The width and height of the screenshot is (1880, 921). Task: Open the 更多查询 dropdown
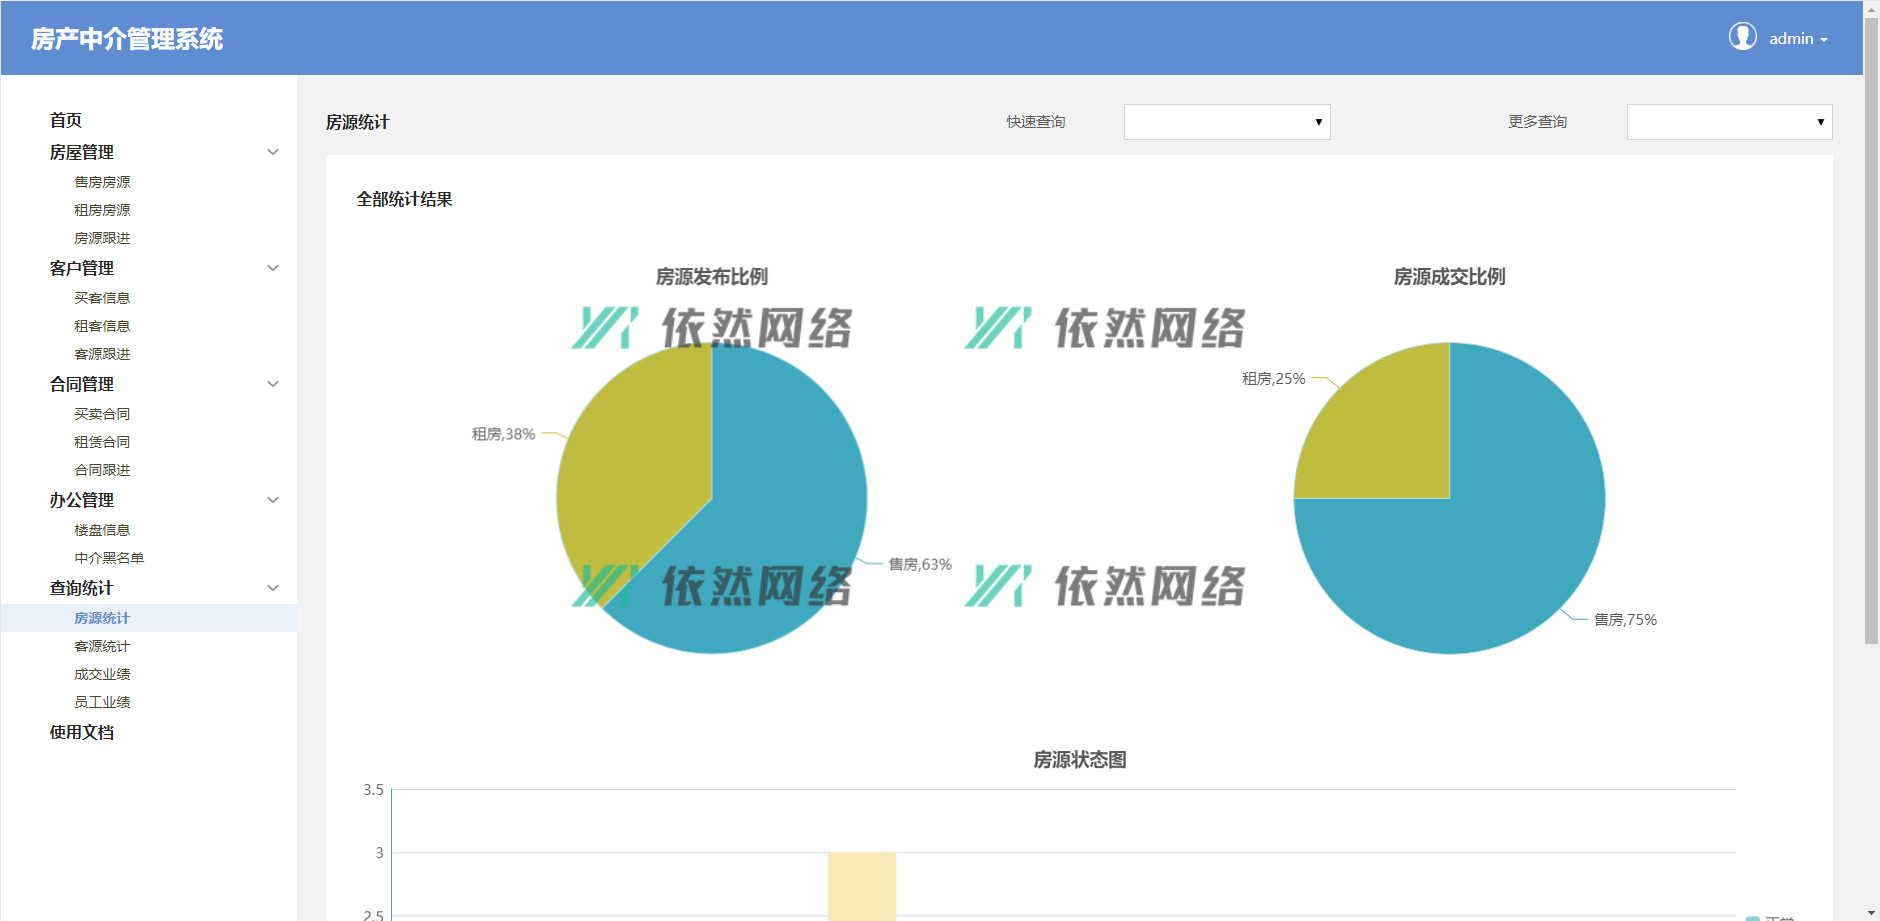coord(1729,122)
